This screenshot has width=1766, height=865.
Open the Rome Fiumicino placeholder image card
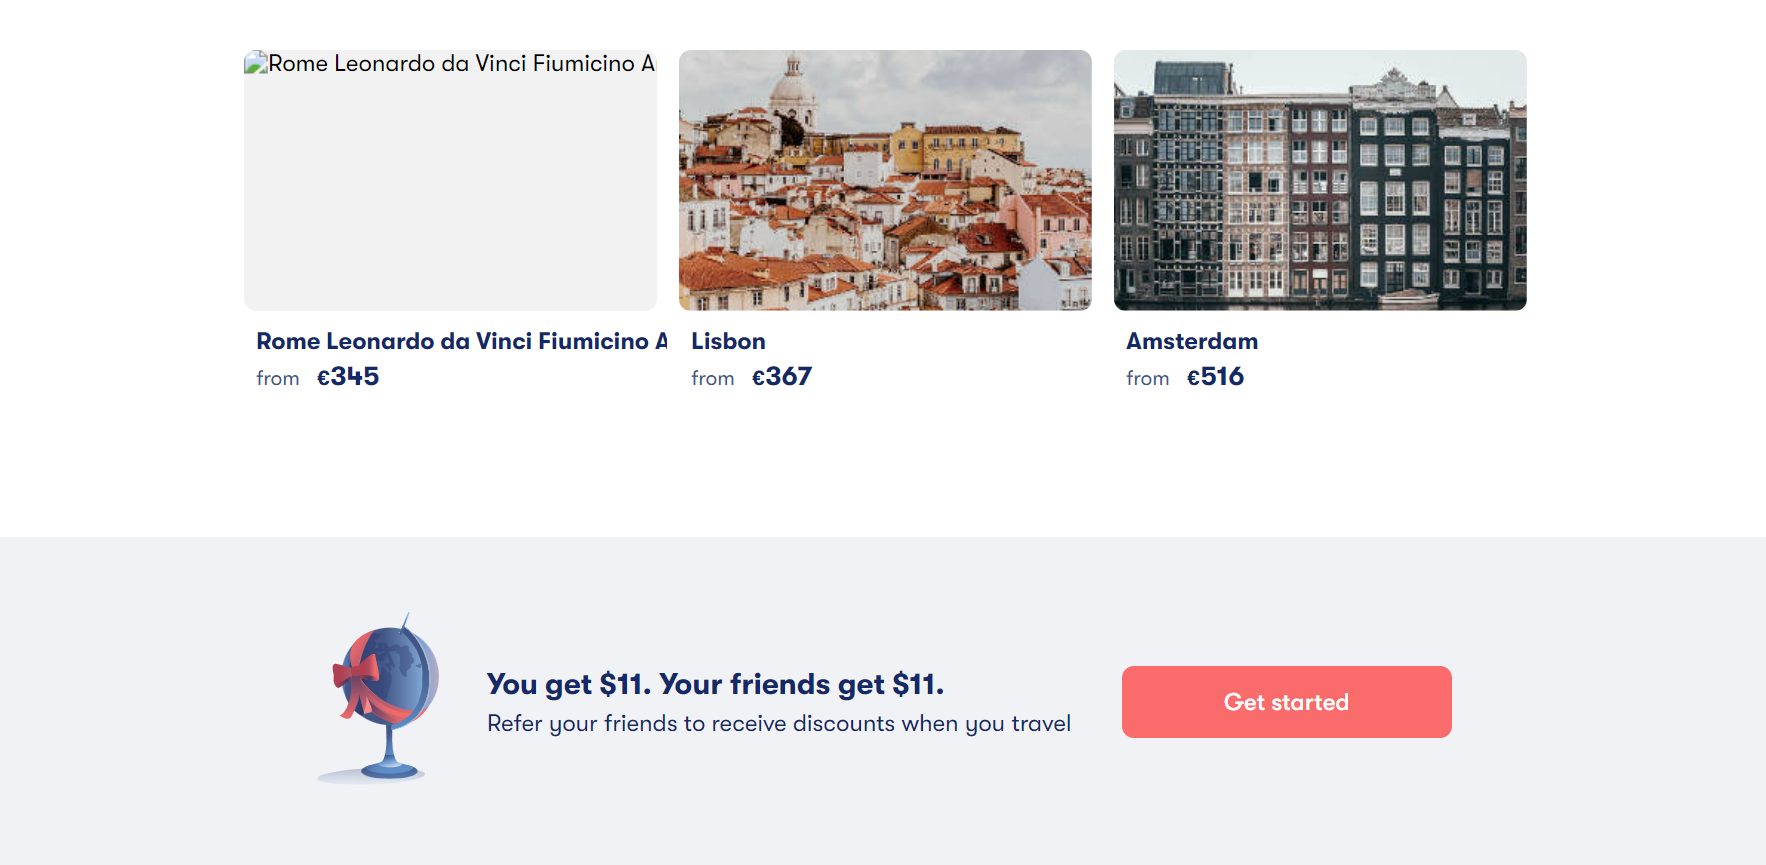coord(450,190)
